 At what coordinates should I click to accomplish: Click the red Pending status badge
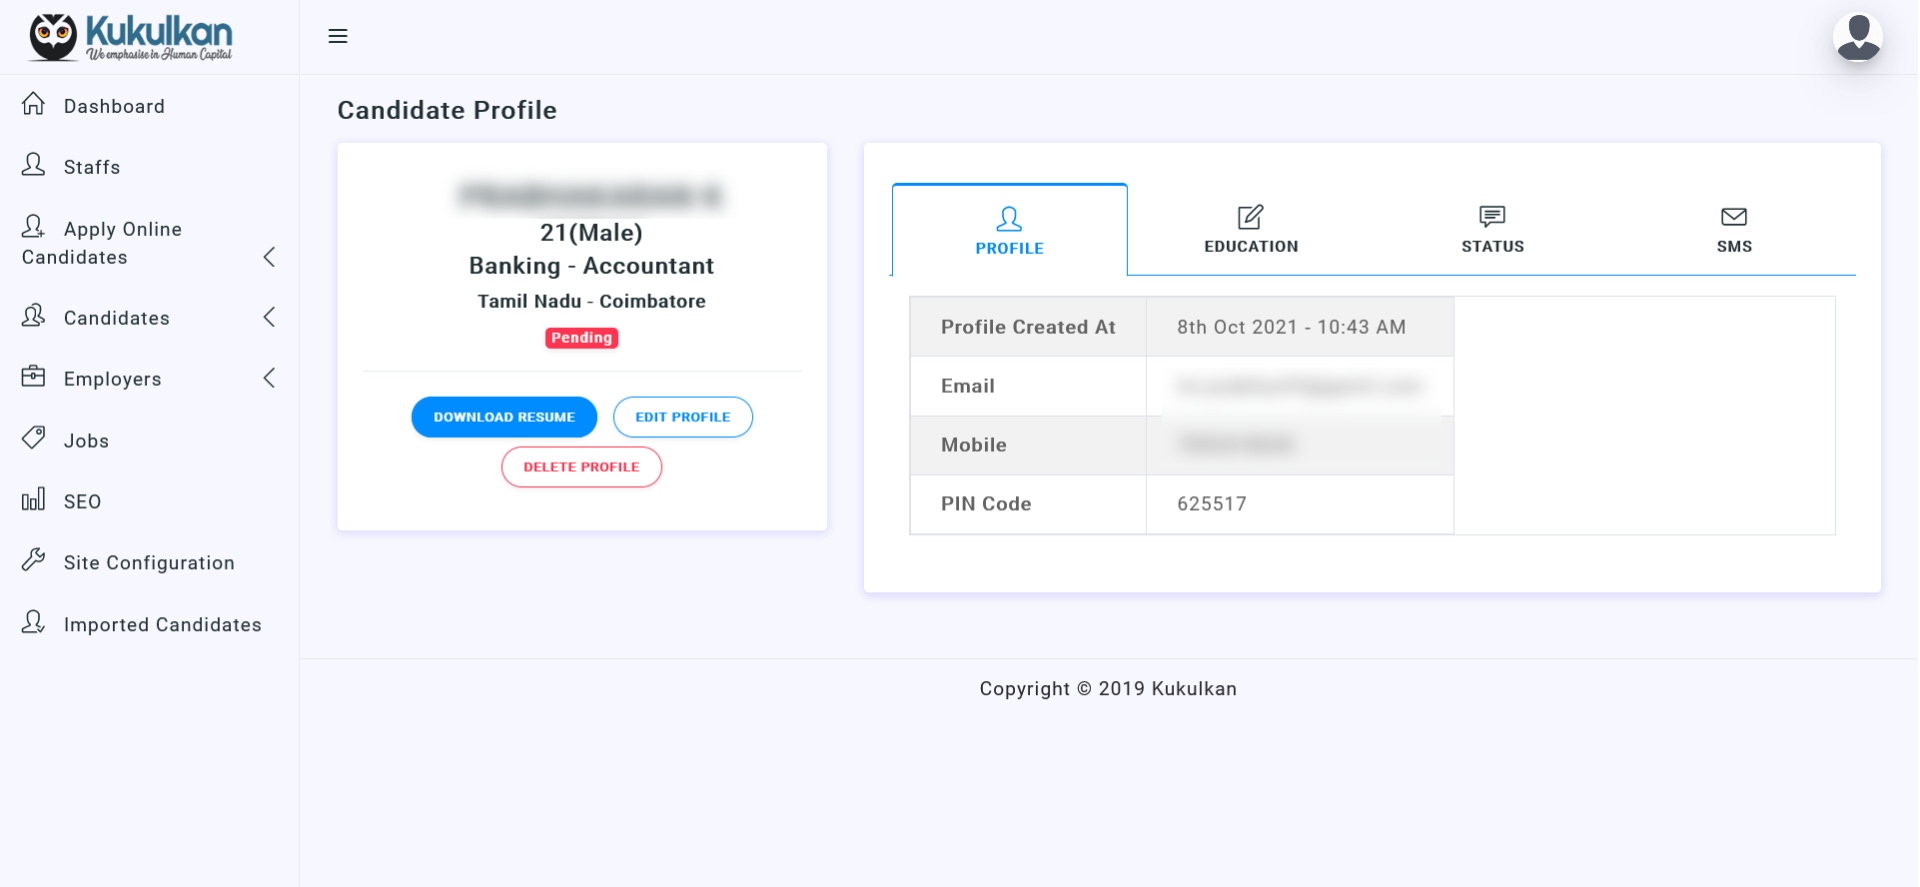coord(581,338)
